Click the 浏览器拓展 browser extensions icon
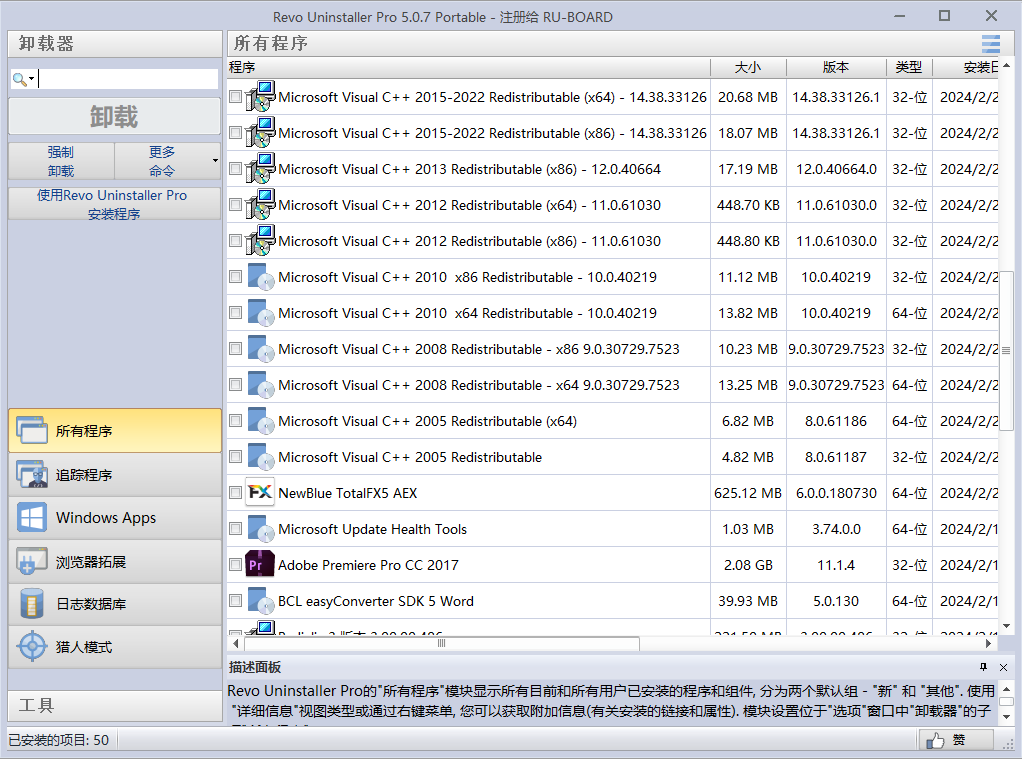The width and height of the screenshot is (1022, 759). [32, 562]
